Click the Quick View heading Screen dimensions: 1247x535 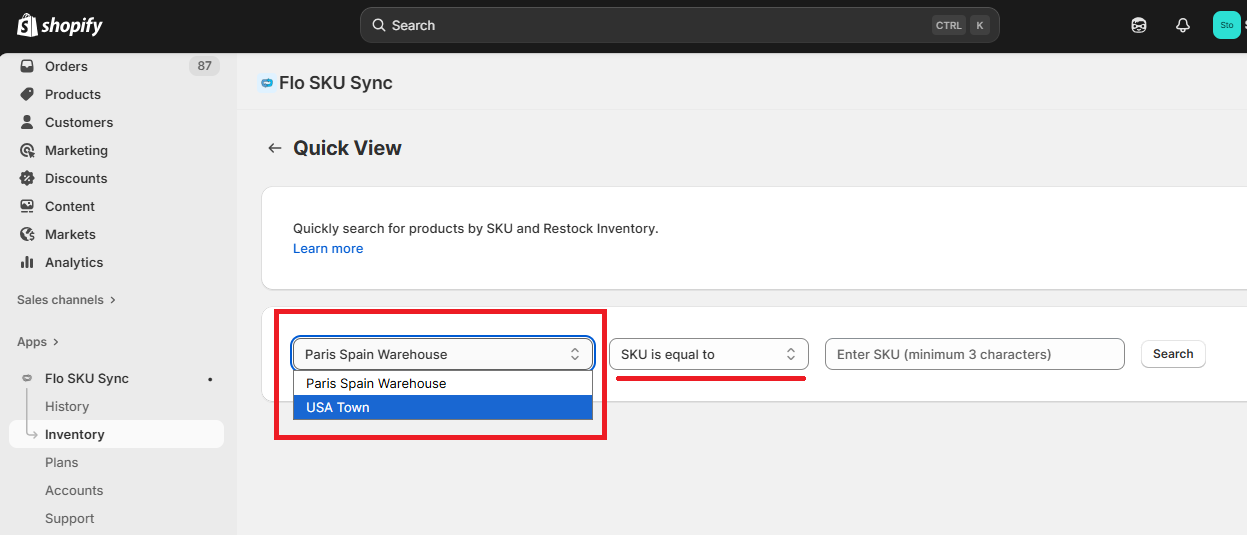347,148
